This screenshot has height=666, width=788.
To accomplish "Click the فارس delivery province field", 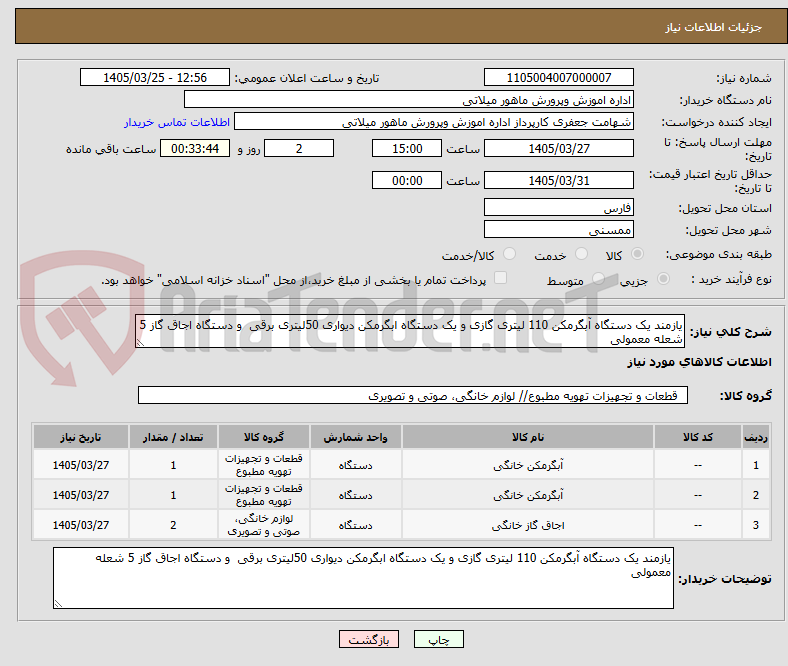I will point(558,207).
